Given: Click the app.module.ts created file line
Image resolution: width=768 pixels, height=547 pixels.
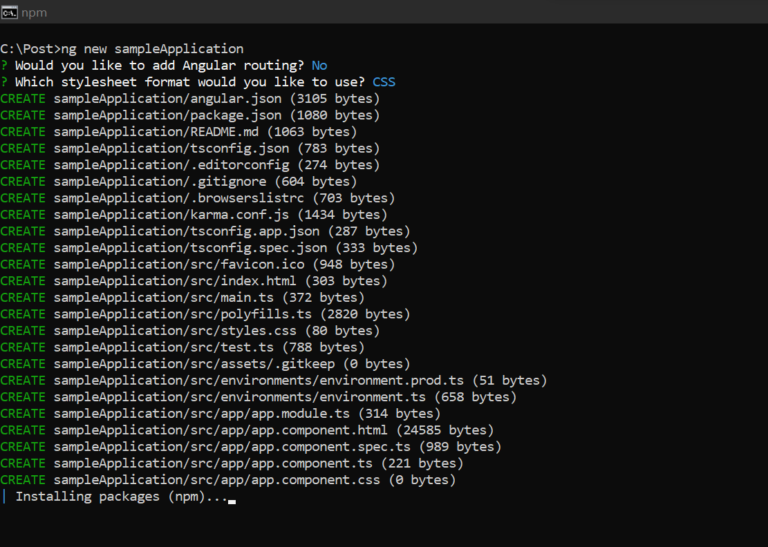Looking at the screenshot, I should point(220,414).
